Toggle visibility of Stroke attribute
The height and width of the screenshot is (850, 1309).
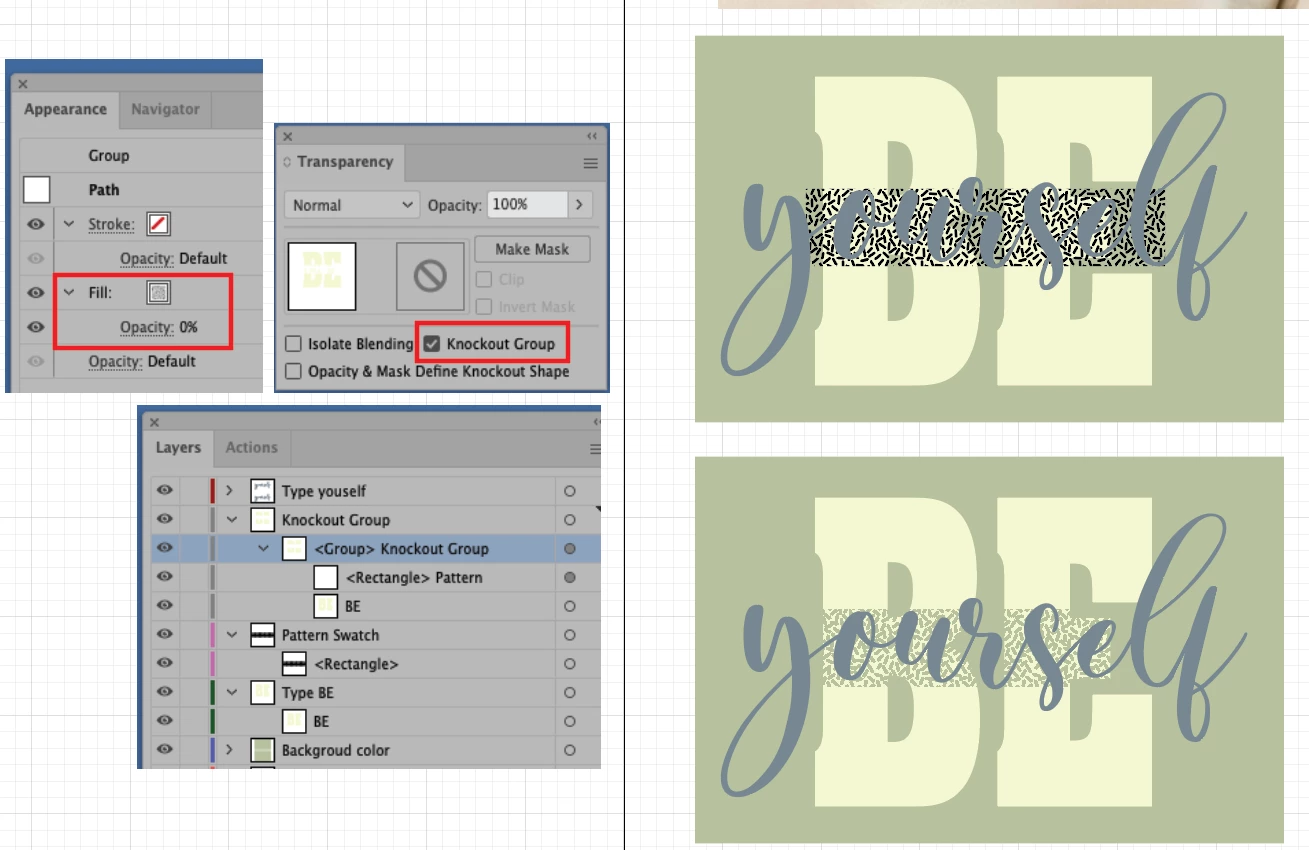click(36, 224)
